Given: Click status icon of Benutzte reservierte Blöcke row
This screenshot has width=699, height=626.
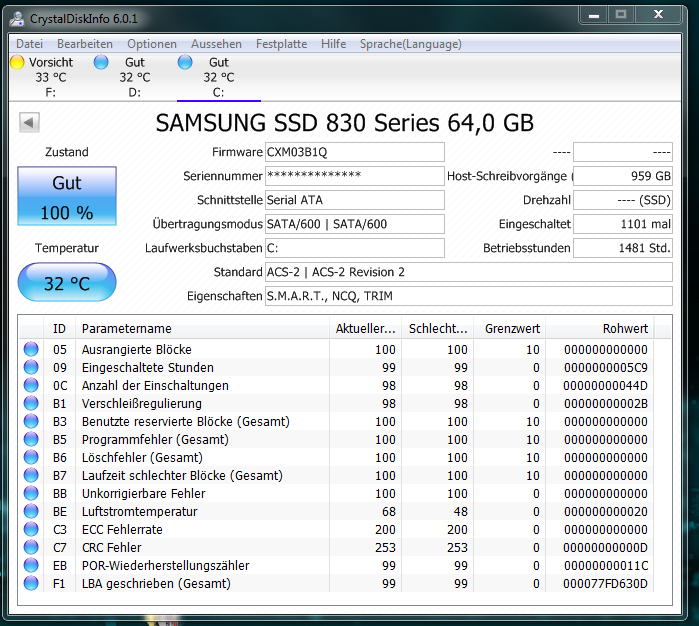Looking at the screenshot, I should (x=31, y=421).
